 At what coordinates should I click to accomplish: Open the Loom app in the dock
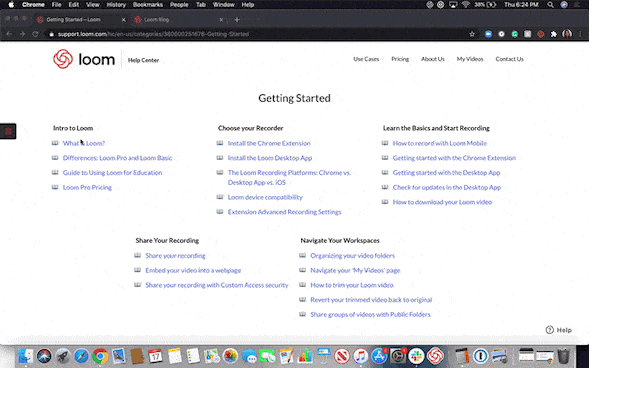pyautogui.click(x=435, y=356)
